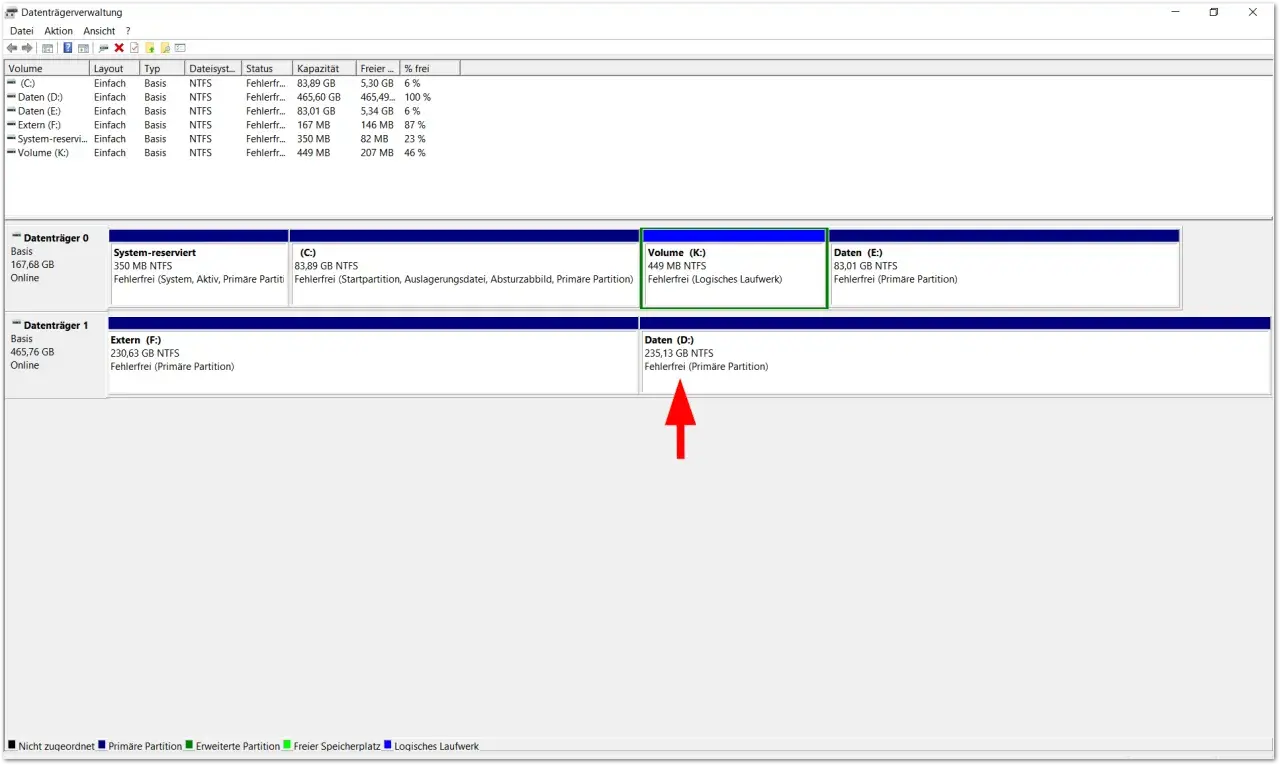Open the Datei menu
The width and height of the screenshot is (1280, 765).
tap(21, 31)
